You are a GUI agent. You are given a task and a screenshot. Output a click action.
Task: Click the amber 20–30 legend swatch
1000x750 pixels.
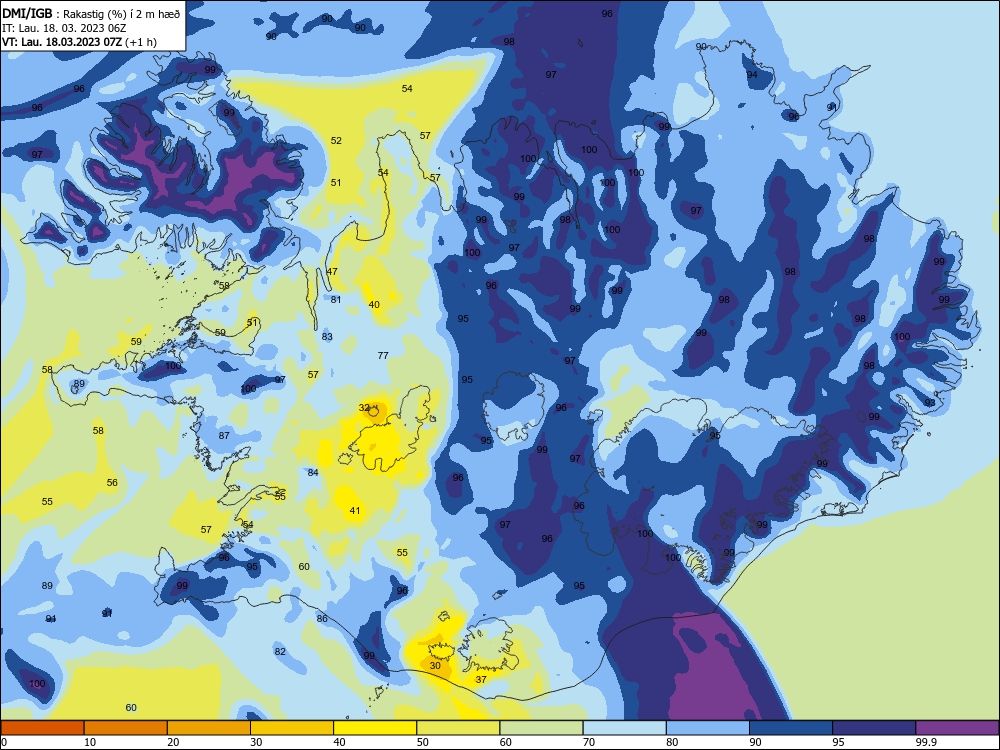(209, 728)
